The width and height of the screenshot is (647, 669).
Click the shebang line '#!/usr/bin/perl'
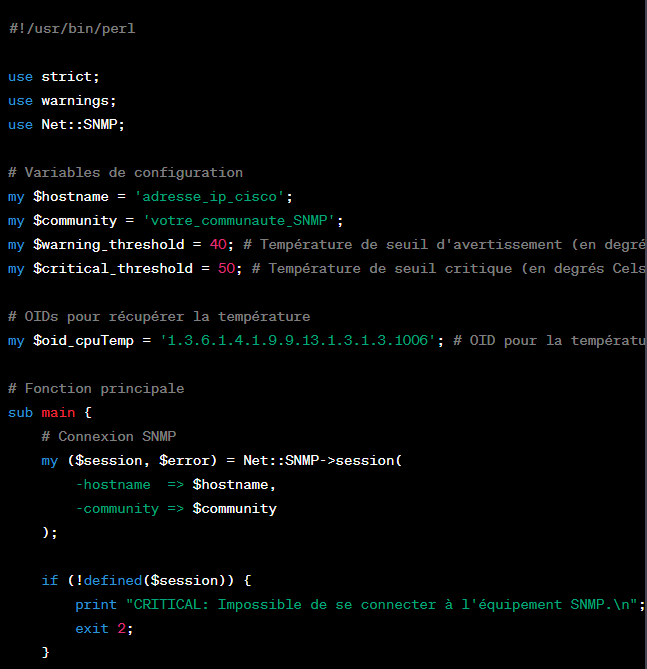pos(72,29)
